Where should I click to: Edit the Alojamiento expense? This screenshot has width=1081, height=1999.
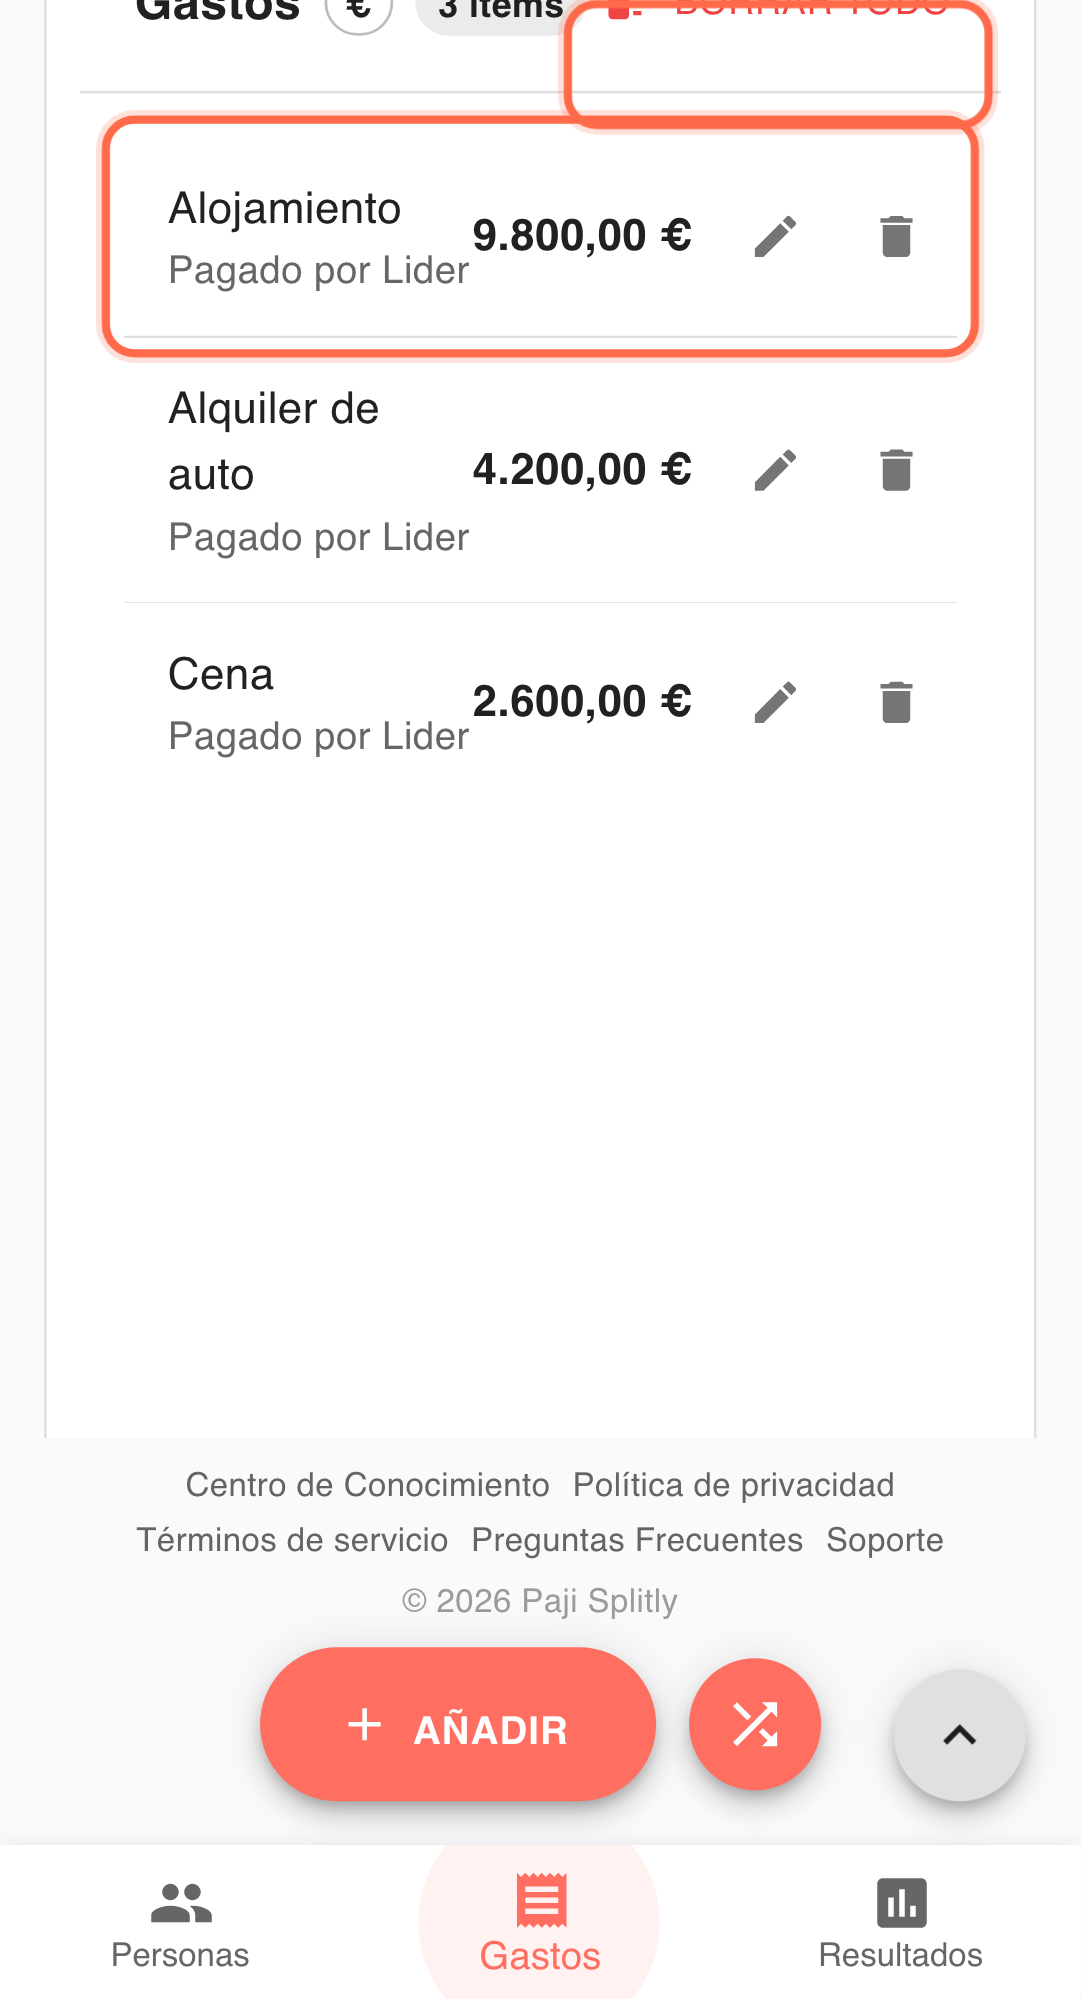coord(775,237)
